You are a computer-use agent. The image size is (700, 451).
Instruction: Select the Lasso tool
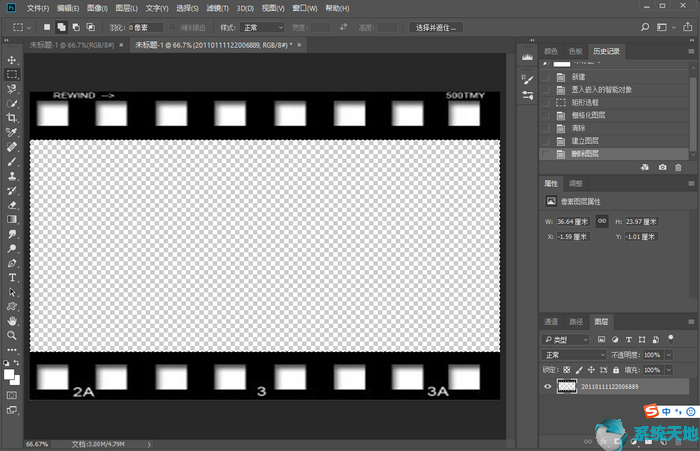pyautogui.click(x=12, y=89)
